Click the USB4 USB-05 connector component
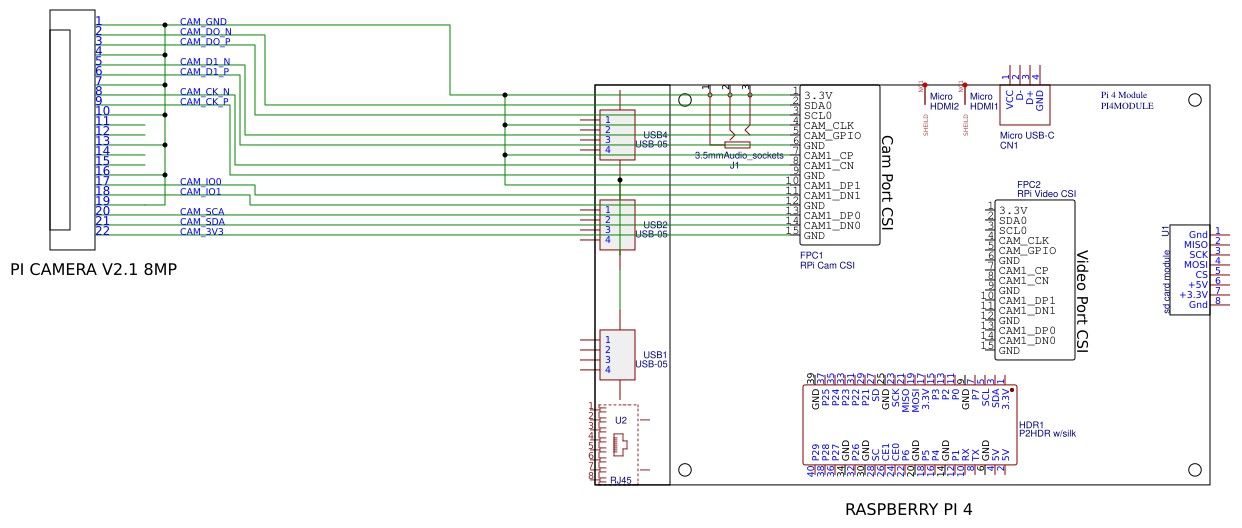 [x=617, y=135]
